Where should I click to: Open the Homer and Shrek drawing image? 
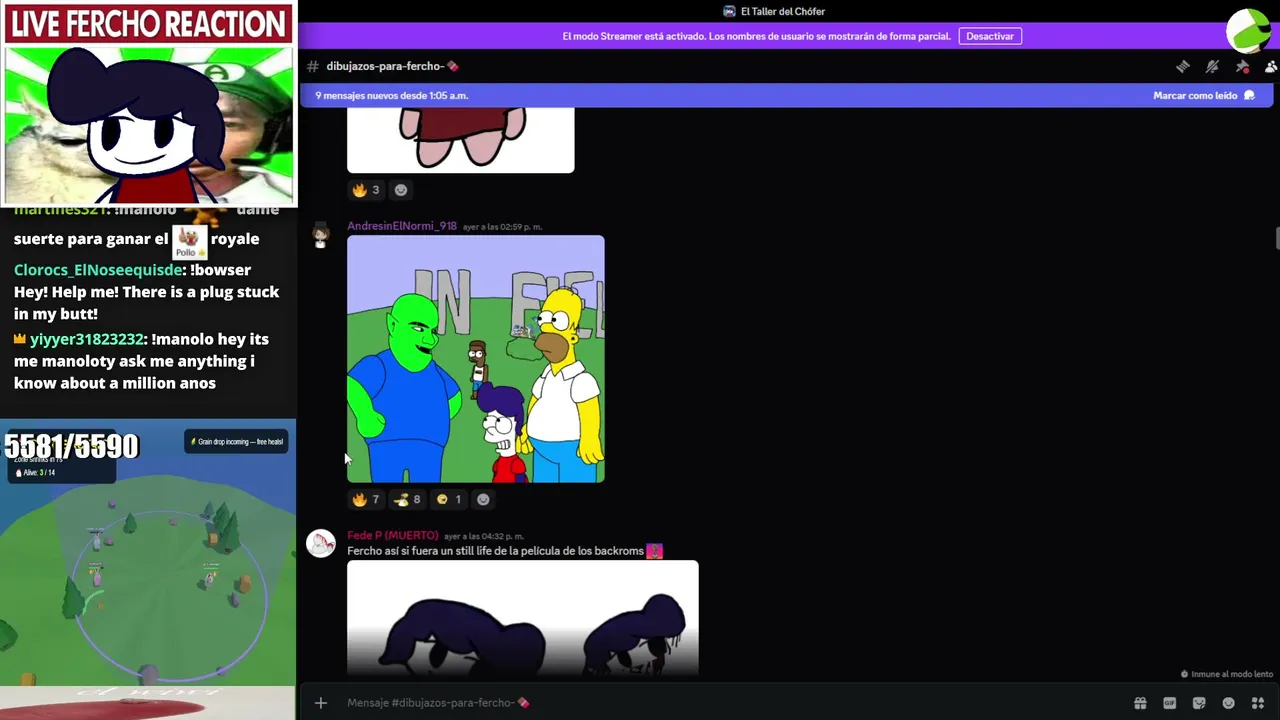click(x=476, y=359)
